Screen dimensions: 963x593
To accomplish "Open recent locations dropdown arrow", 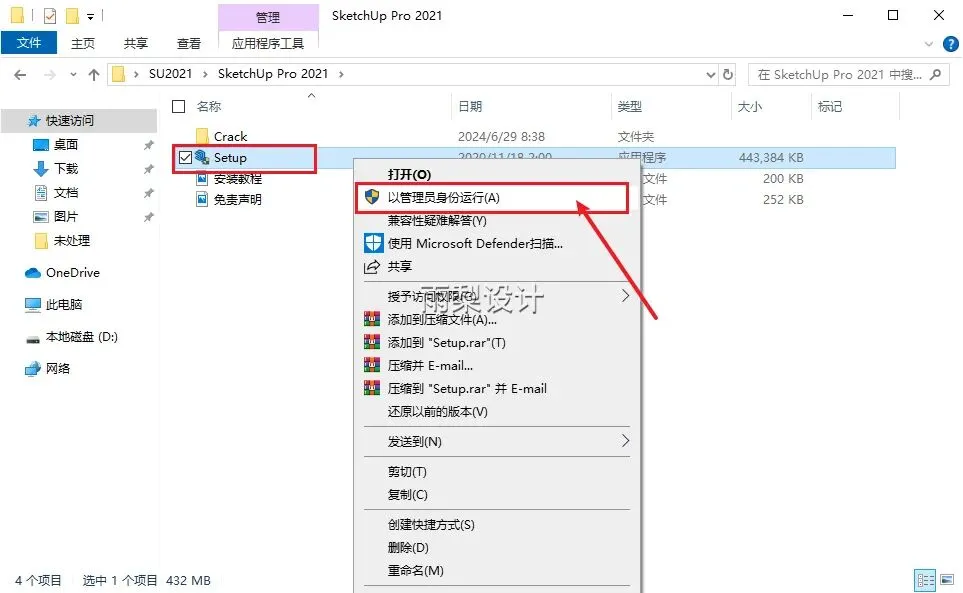I will click(x=73, y=75).
